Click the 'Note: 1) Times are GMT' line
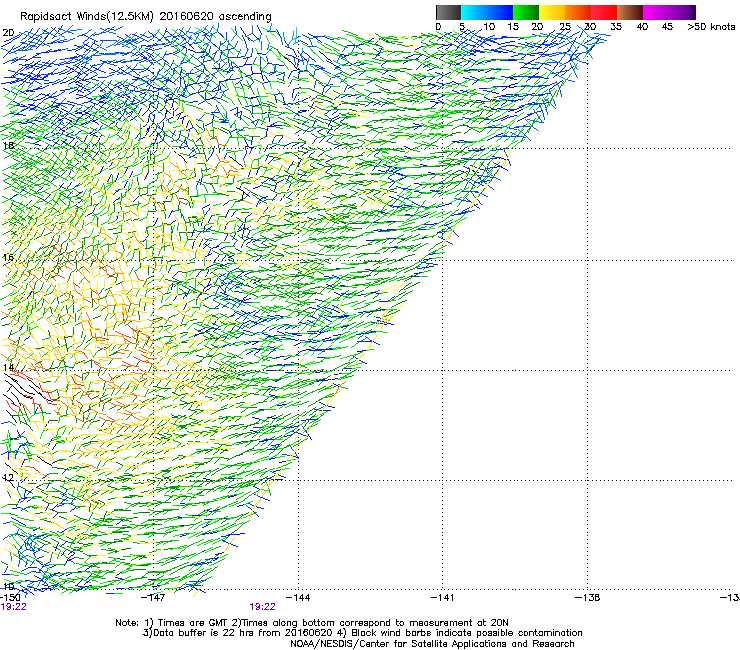 pyautogui.click(x=312, y=623)
